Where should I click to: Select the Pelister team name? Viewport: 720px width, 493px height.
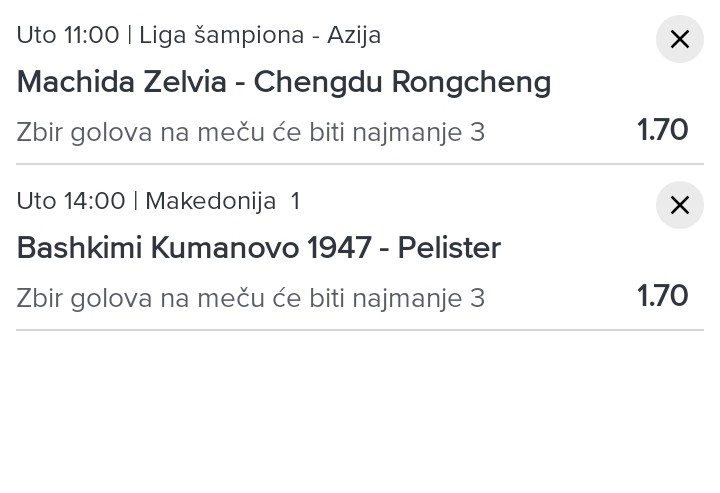pyautogui.click(x=449, y=248)
